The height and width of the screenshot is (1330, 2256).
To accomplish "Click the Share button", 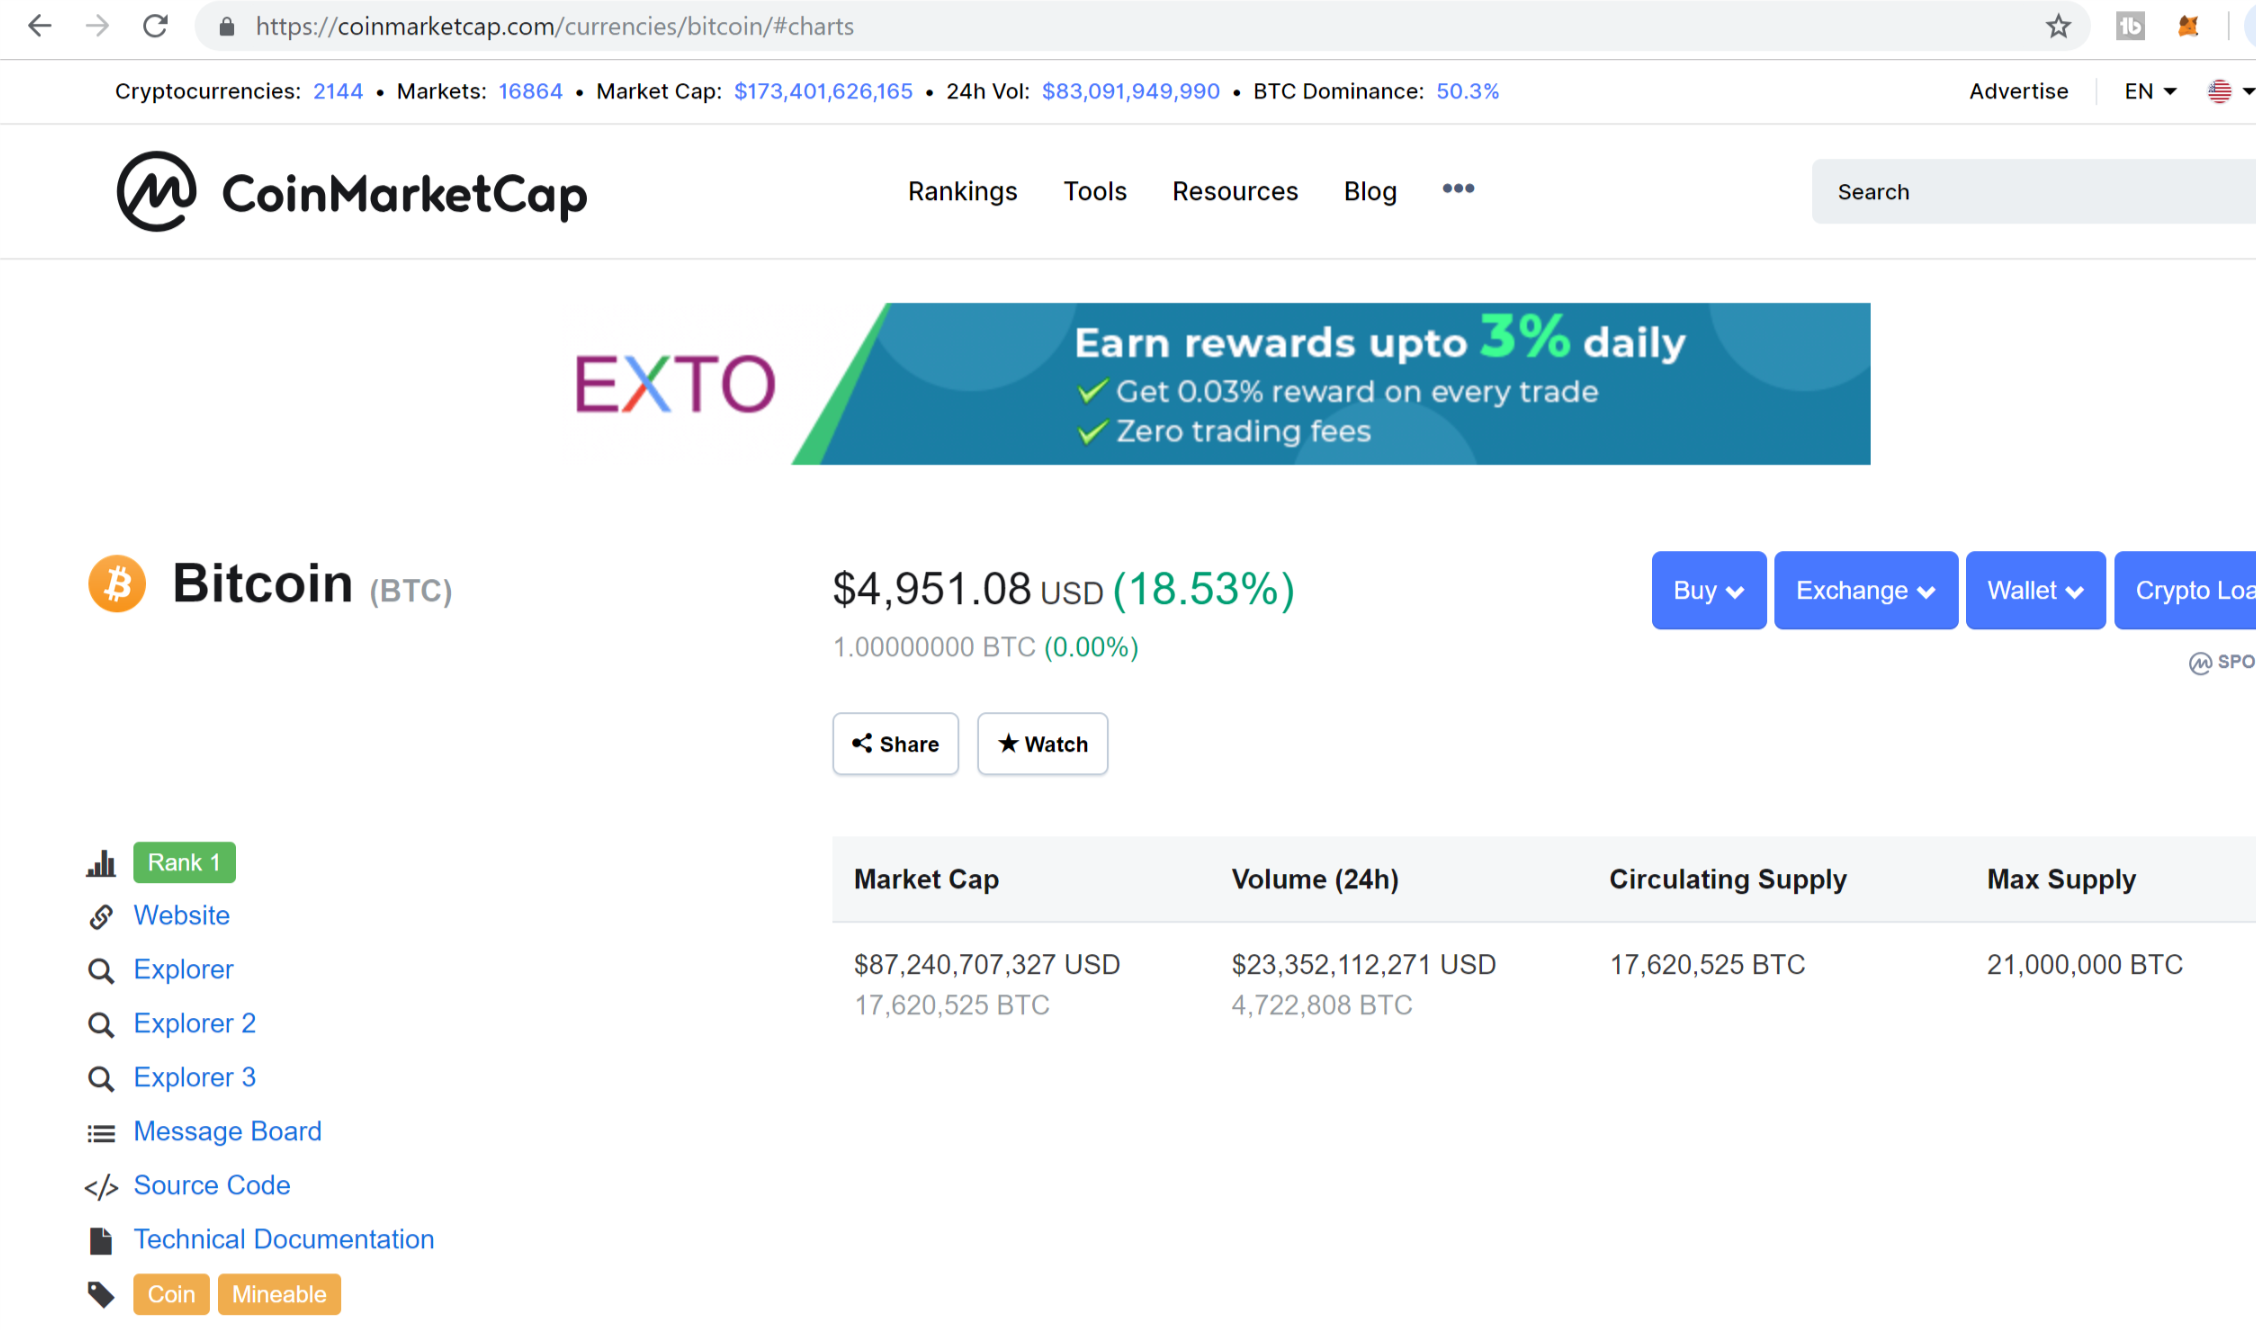I will (895, 744).
